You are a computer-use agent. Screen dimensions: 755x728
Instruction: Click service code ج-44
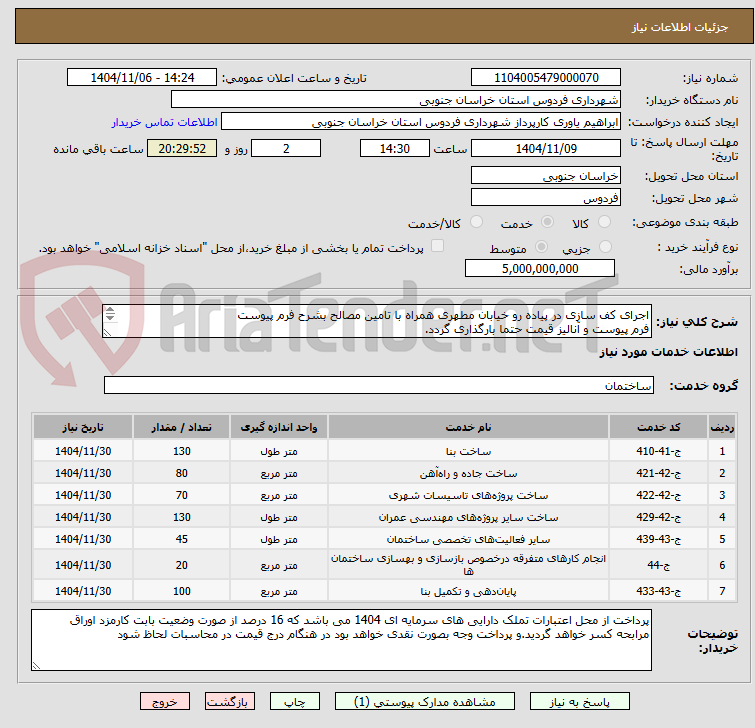coord(658,565)
